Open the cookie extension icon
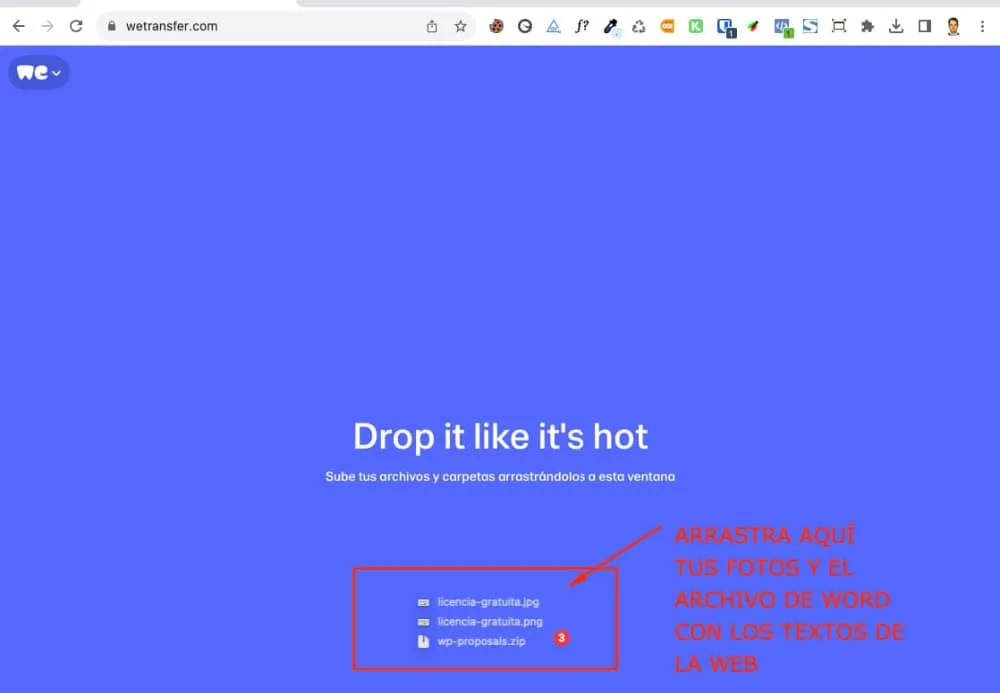This screenshot has height=693, width=1000. pyautogui.click(x=496, y=26)
